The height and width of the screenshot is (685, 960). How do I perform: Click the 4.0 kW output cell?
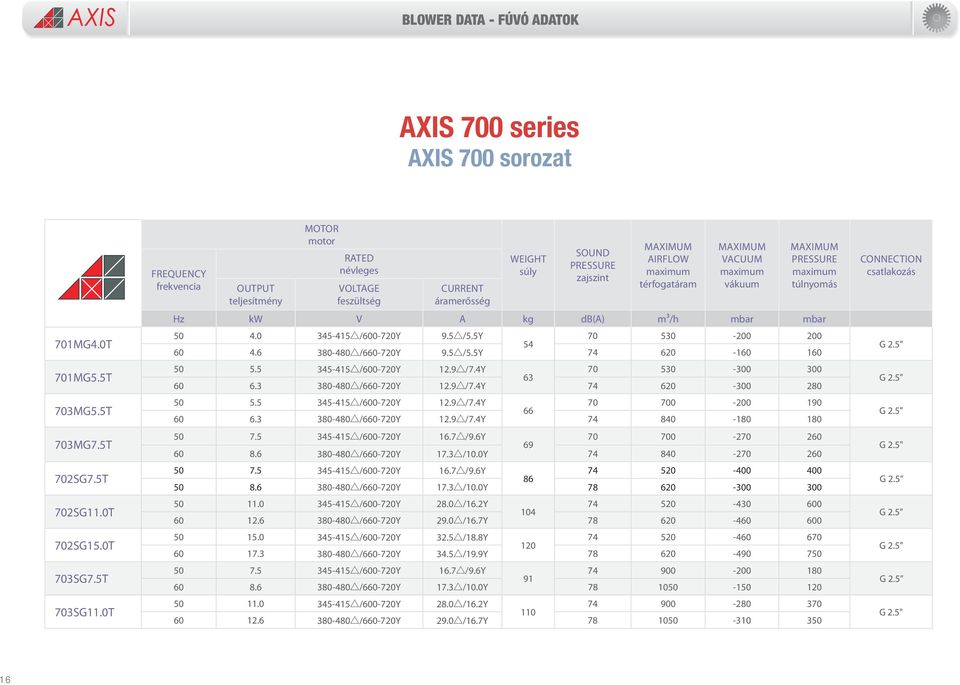coord(255,336)
